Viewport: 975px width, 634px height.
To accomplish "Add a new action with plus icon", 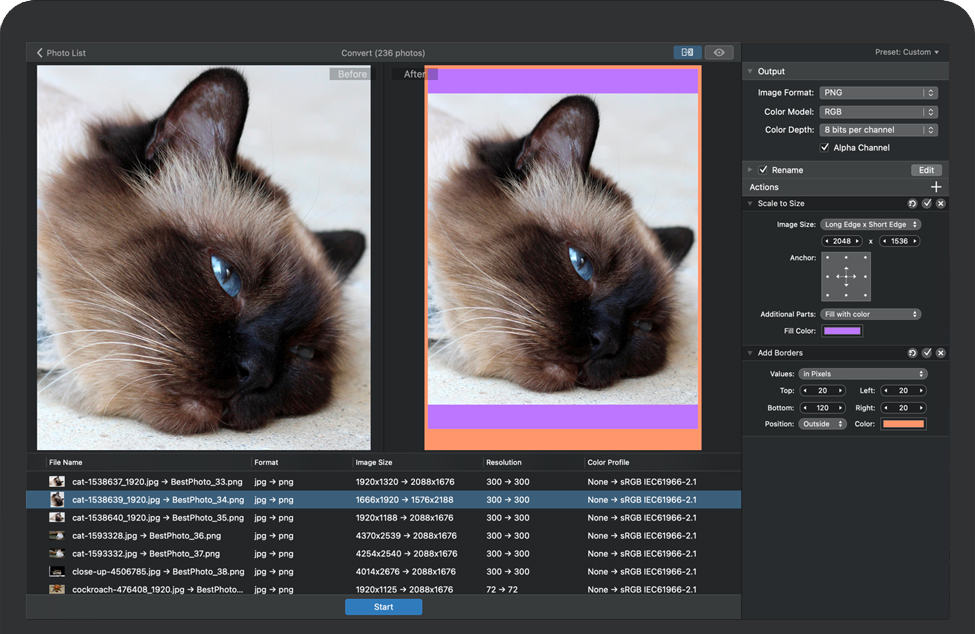I will click(x=936, y=187).
